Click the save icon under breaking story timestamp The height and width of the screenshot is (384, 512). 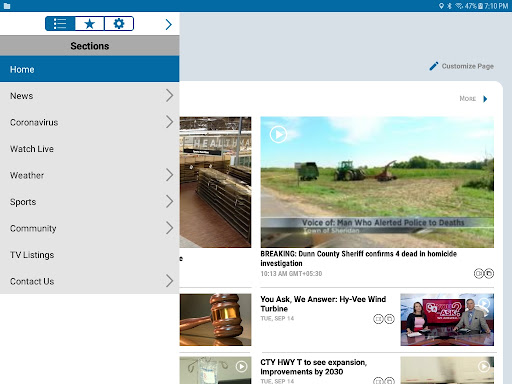489,274
